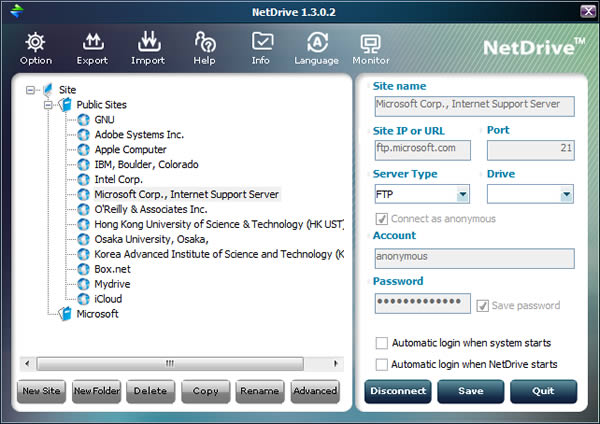
Task: Click the Disconnect button
Action: coord(397,391)
